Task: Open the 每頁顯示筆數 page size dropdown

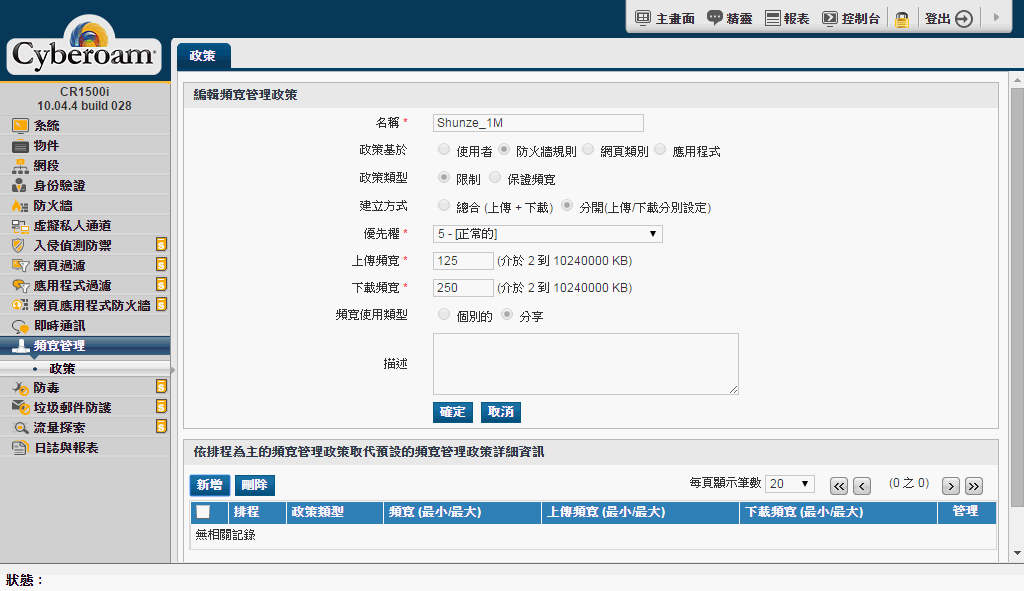Action: tap(791, 484)
